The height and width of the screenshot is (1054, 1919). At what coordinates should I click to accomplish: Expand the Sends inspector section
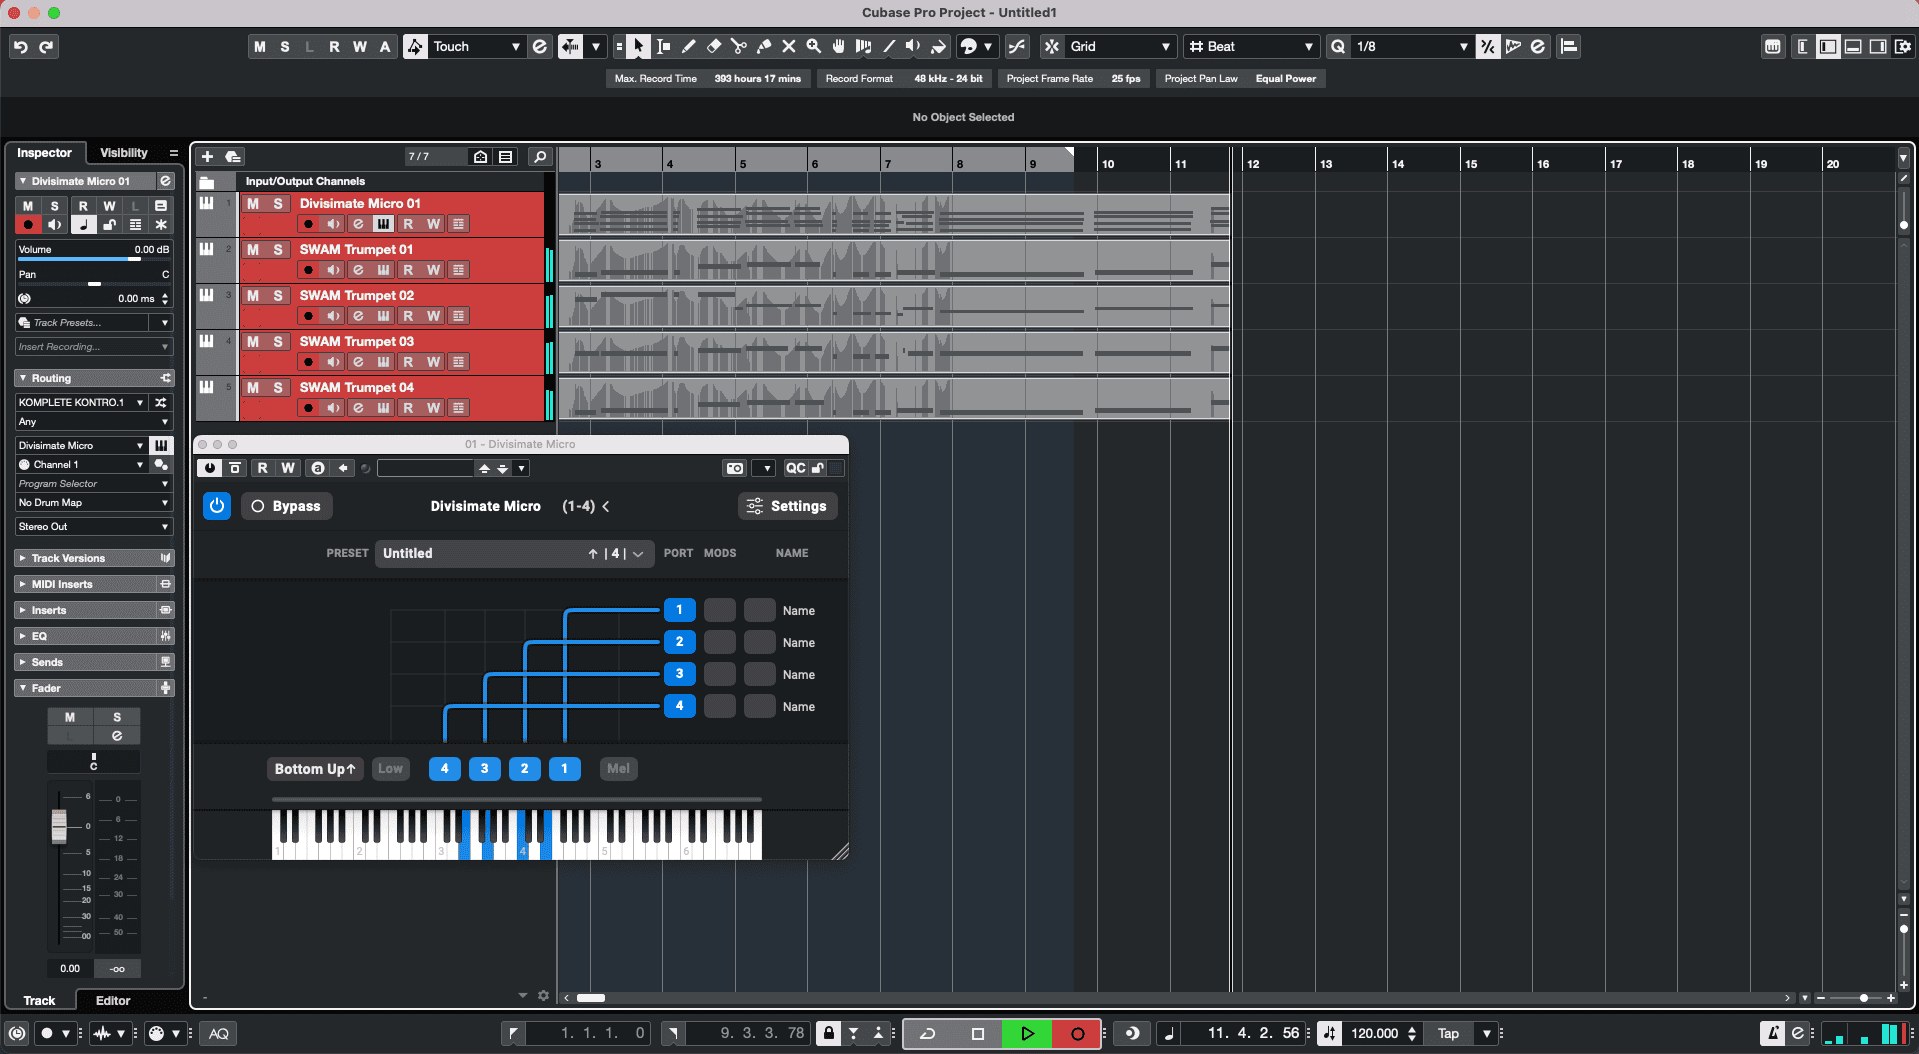[94, 662]
